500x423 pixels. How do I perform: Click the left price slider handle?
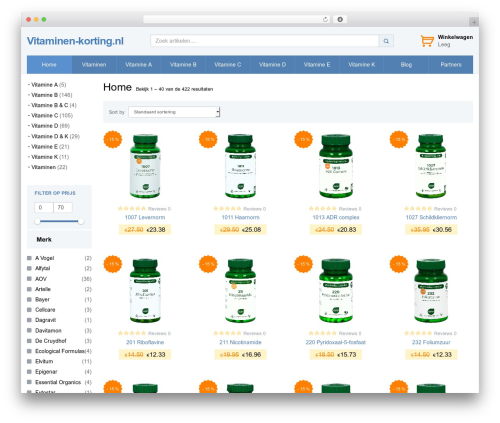click(x=37, y=221)
